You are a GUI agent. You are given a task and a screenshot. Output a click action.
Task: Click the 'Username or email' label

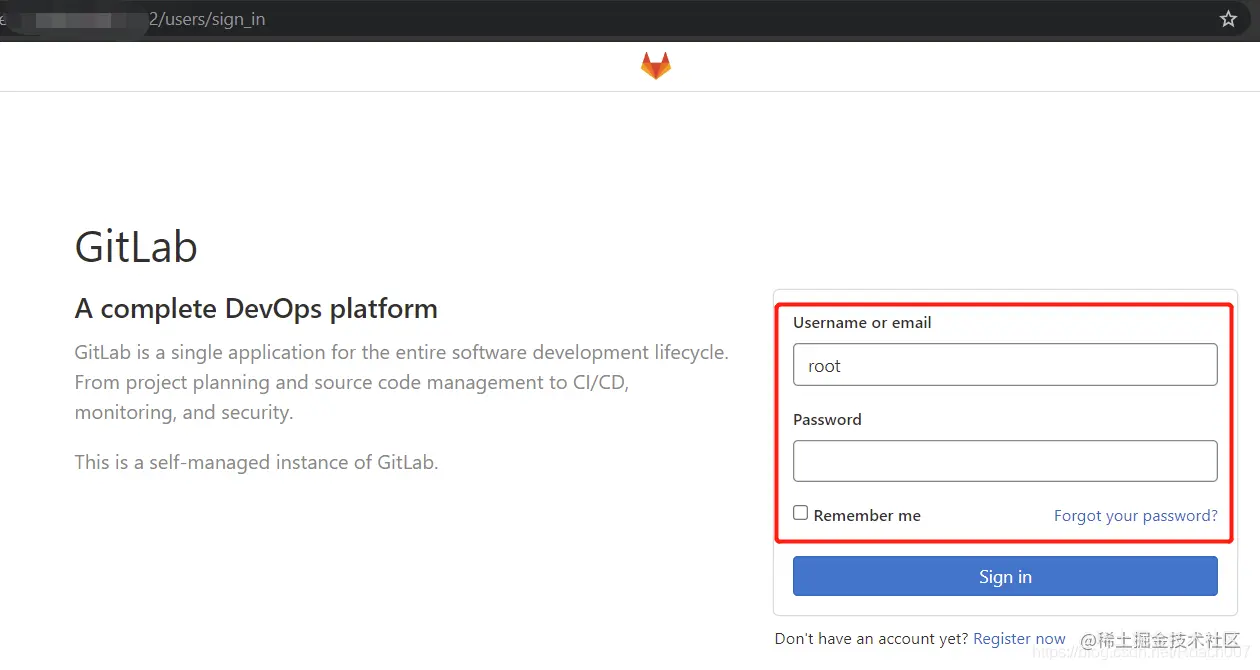coord(862,323)
